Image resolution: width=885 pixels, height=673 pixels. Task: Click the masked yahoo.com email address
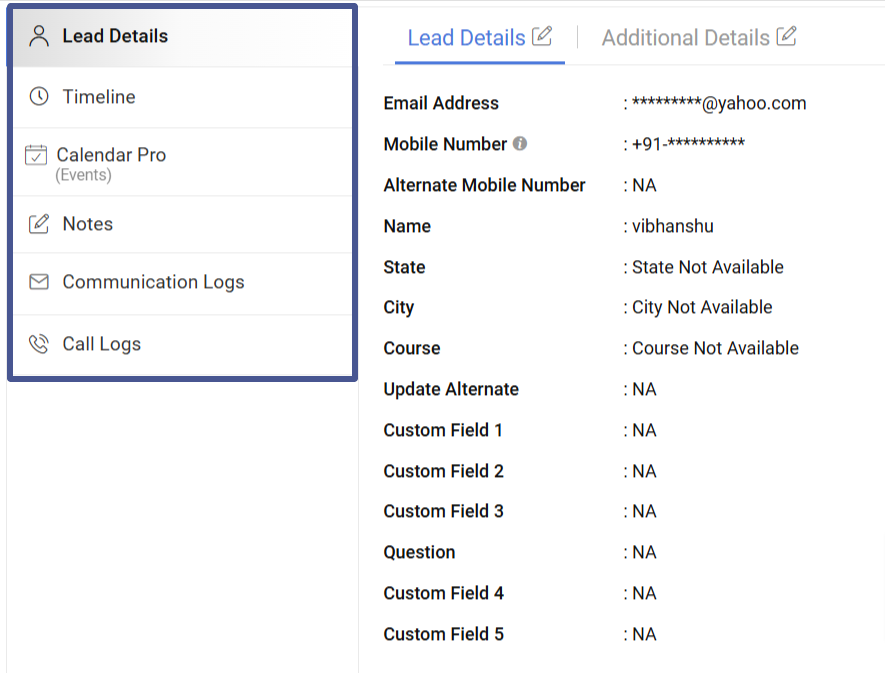718,103
